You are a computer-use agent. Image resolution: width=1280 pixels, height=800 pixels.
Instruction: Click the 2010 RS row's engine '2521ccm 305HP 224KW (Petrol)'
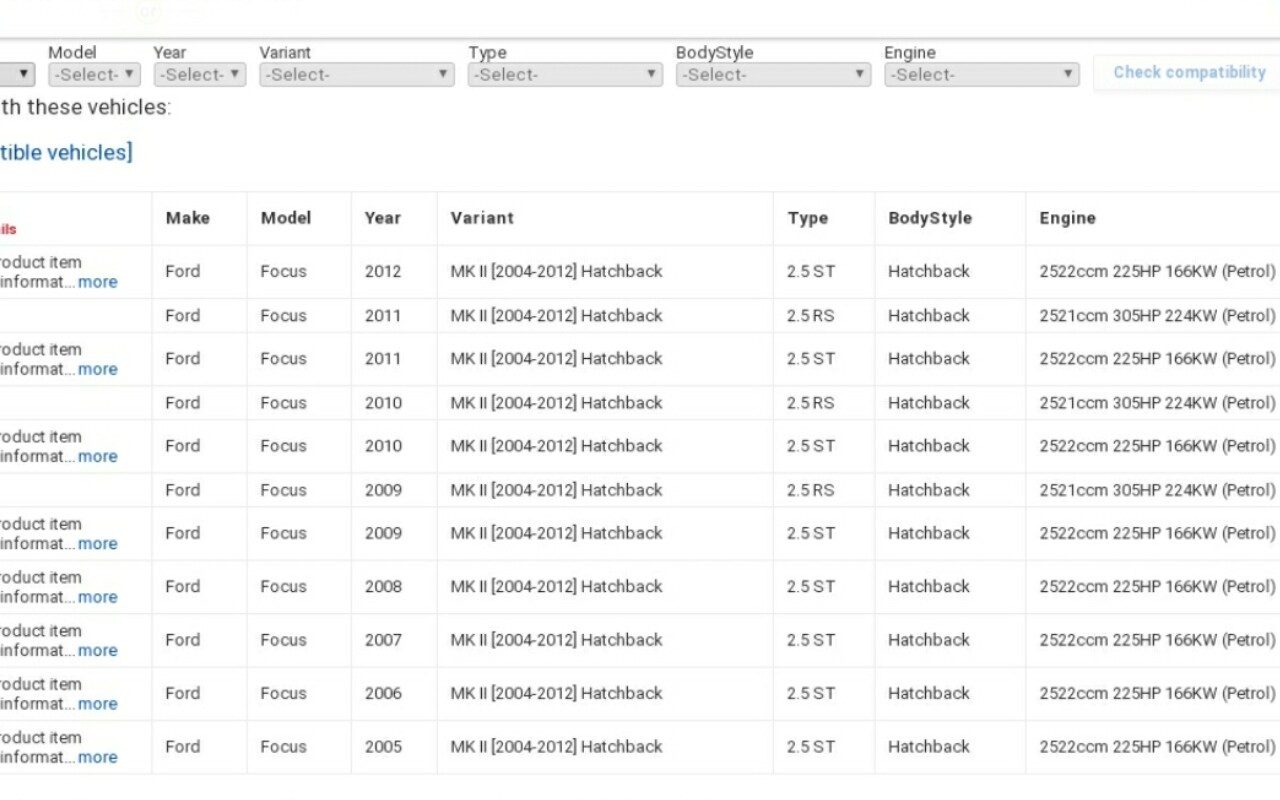click(x=1158, y=403)
